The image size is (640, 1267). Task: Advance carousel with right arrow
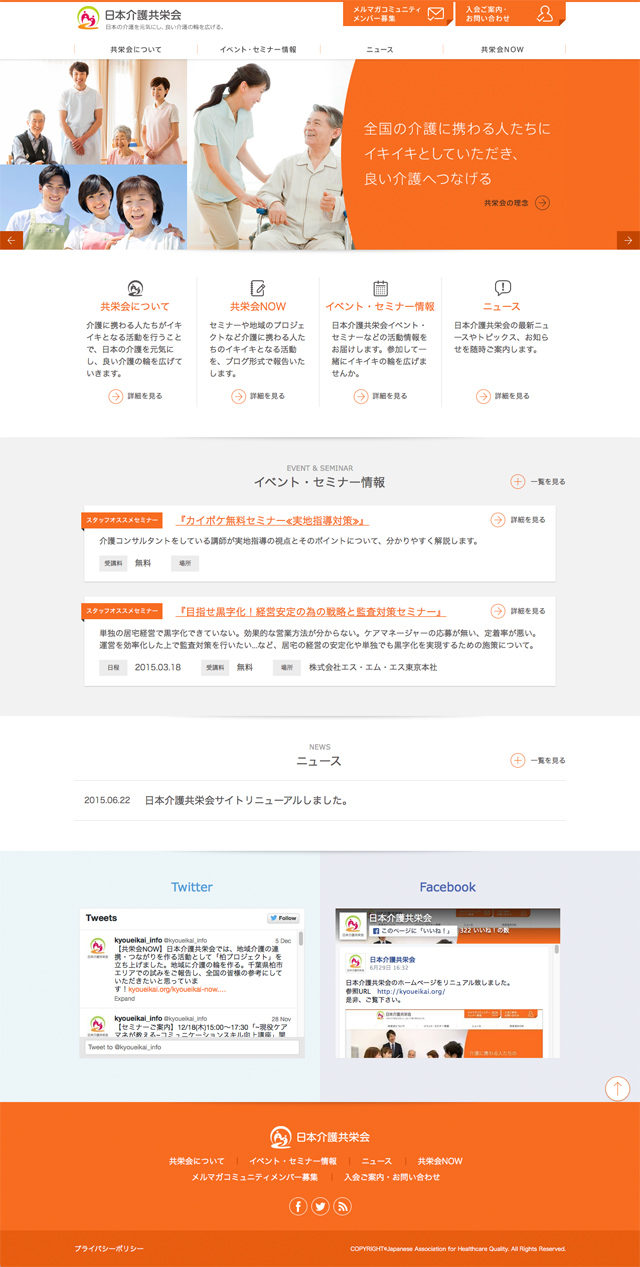[x=628, y=240]
